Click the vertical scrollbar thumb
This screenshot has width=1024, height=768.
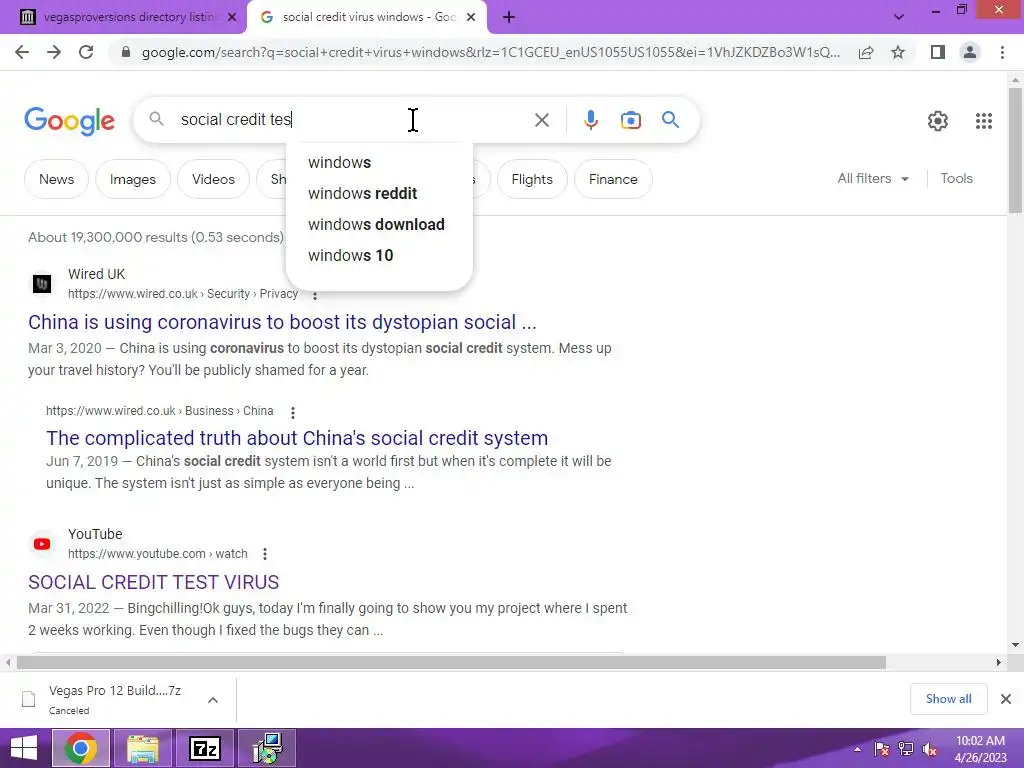click(x=1015, y=150)
